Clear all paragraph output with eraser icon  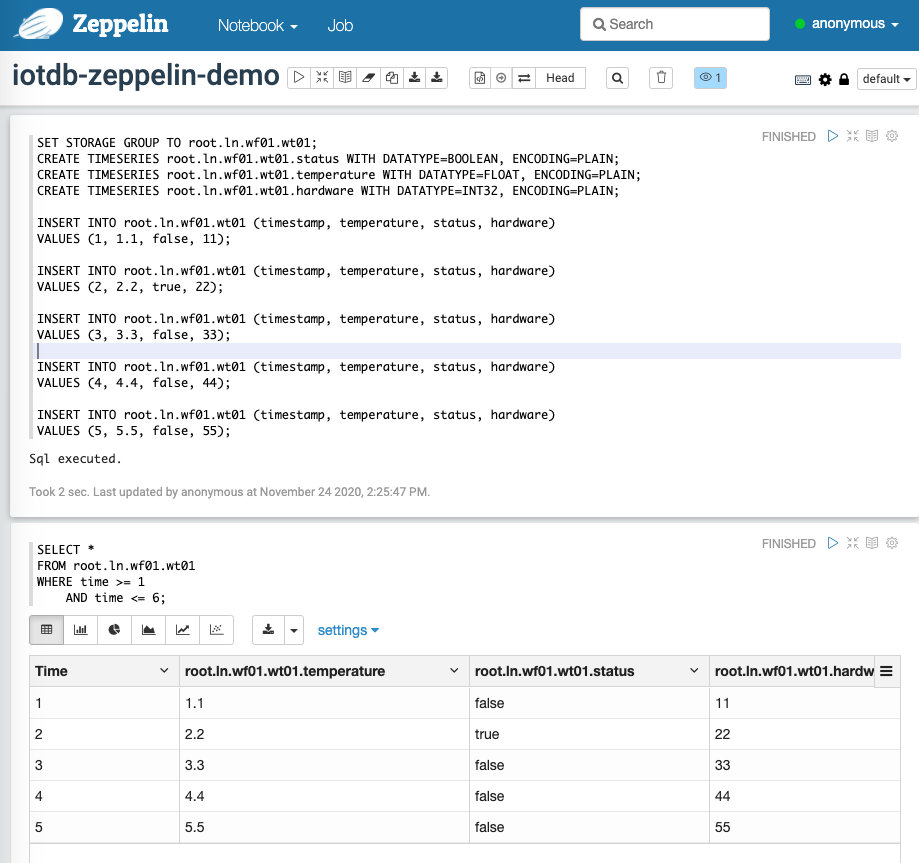368,77
